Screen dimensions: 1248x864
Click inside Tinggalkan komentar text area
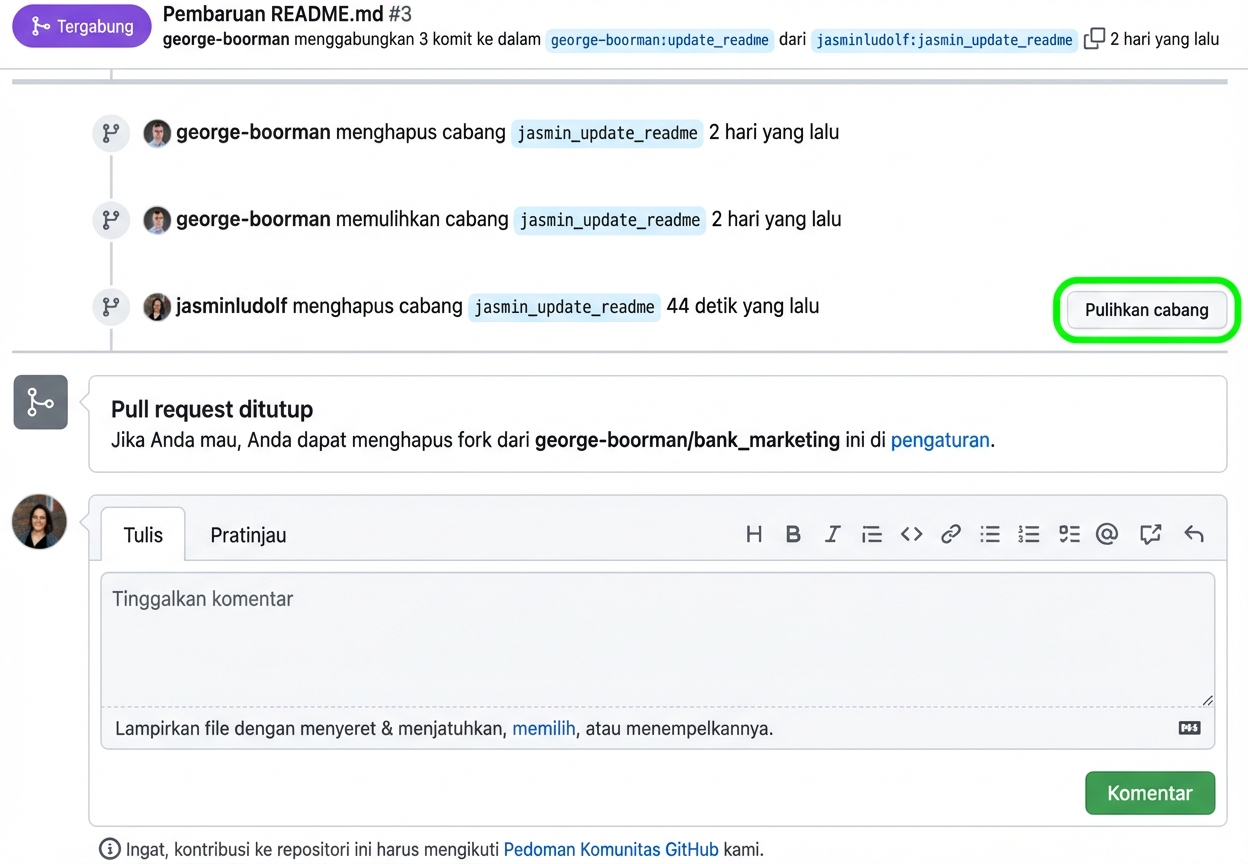658,640
